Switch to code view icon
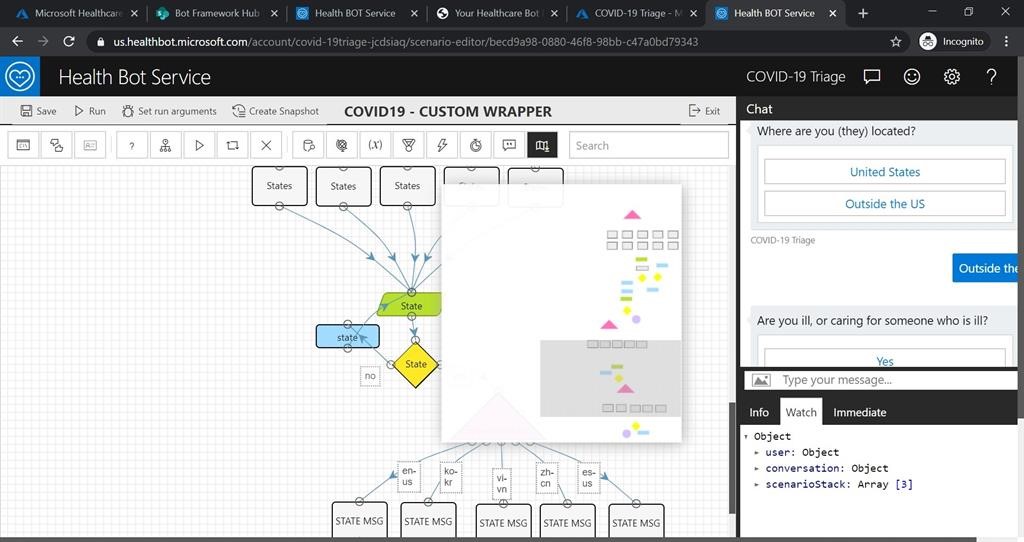 click(23, 145)
